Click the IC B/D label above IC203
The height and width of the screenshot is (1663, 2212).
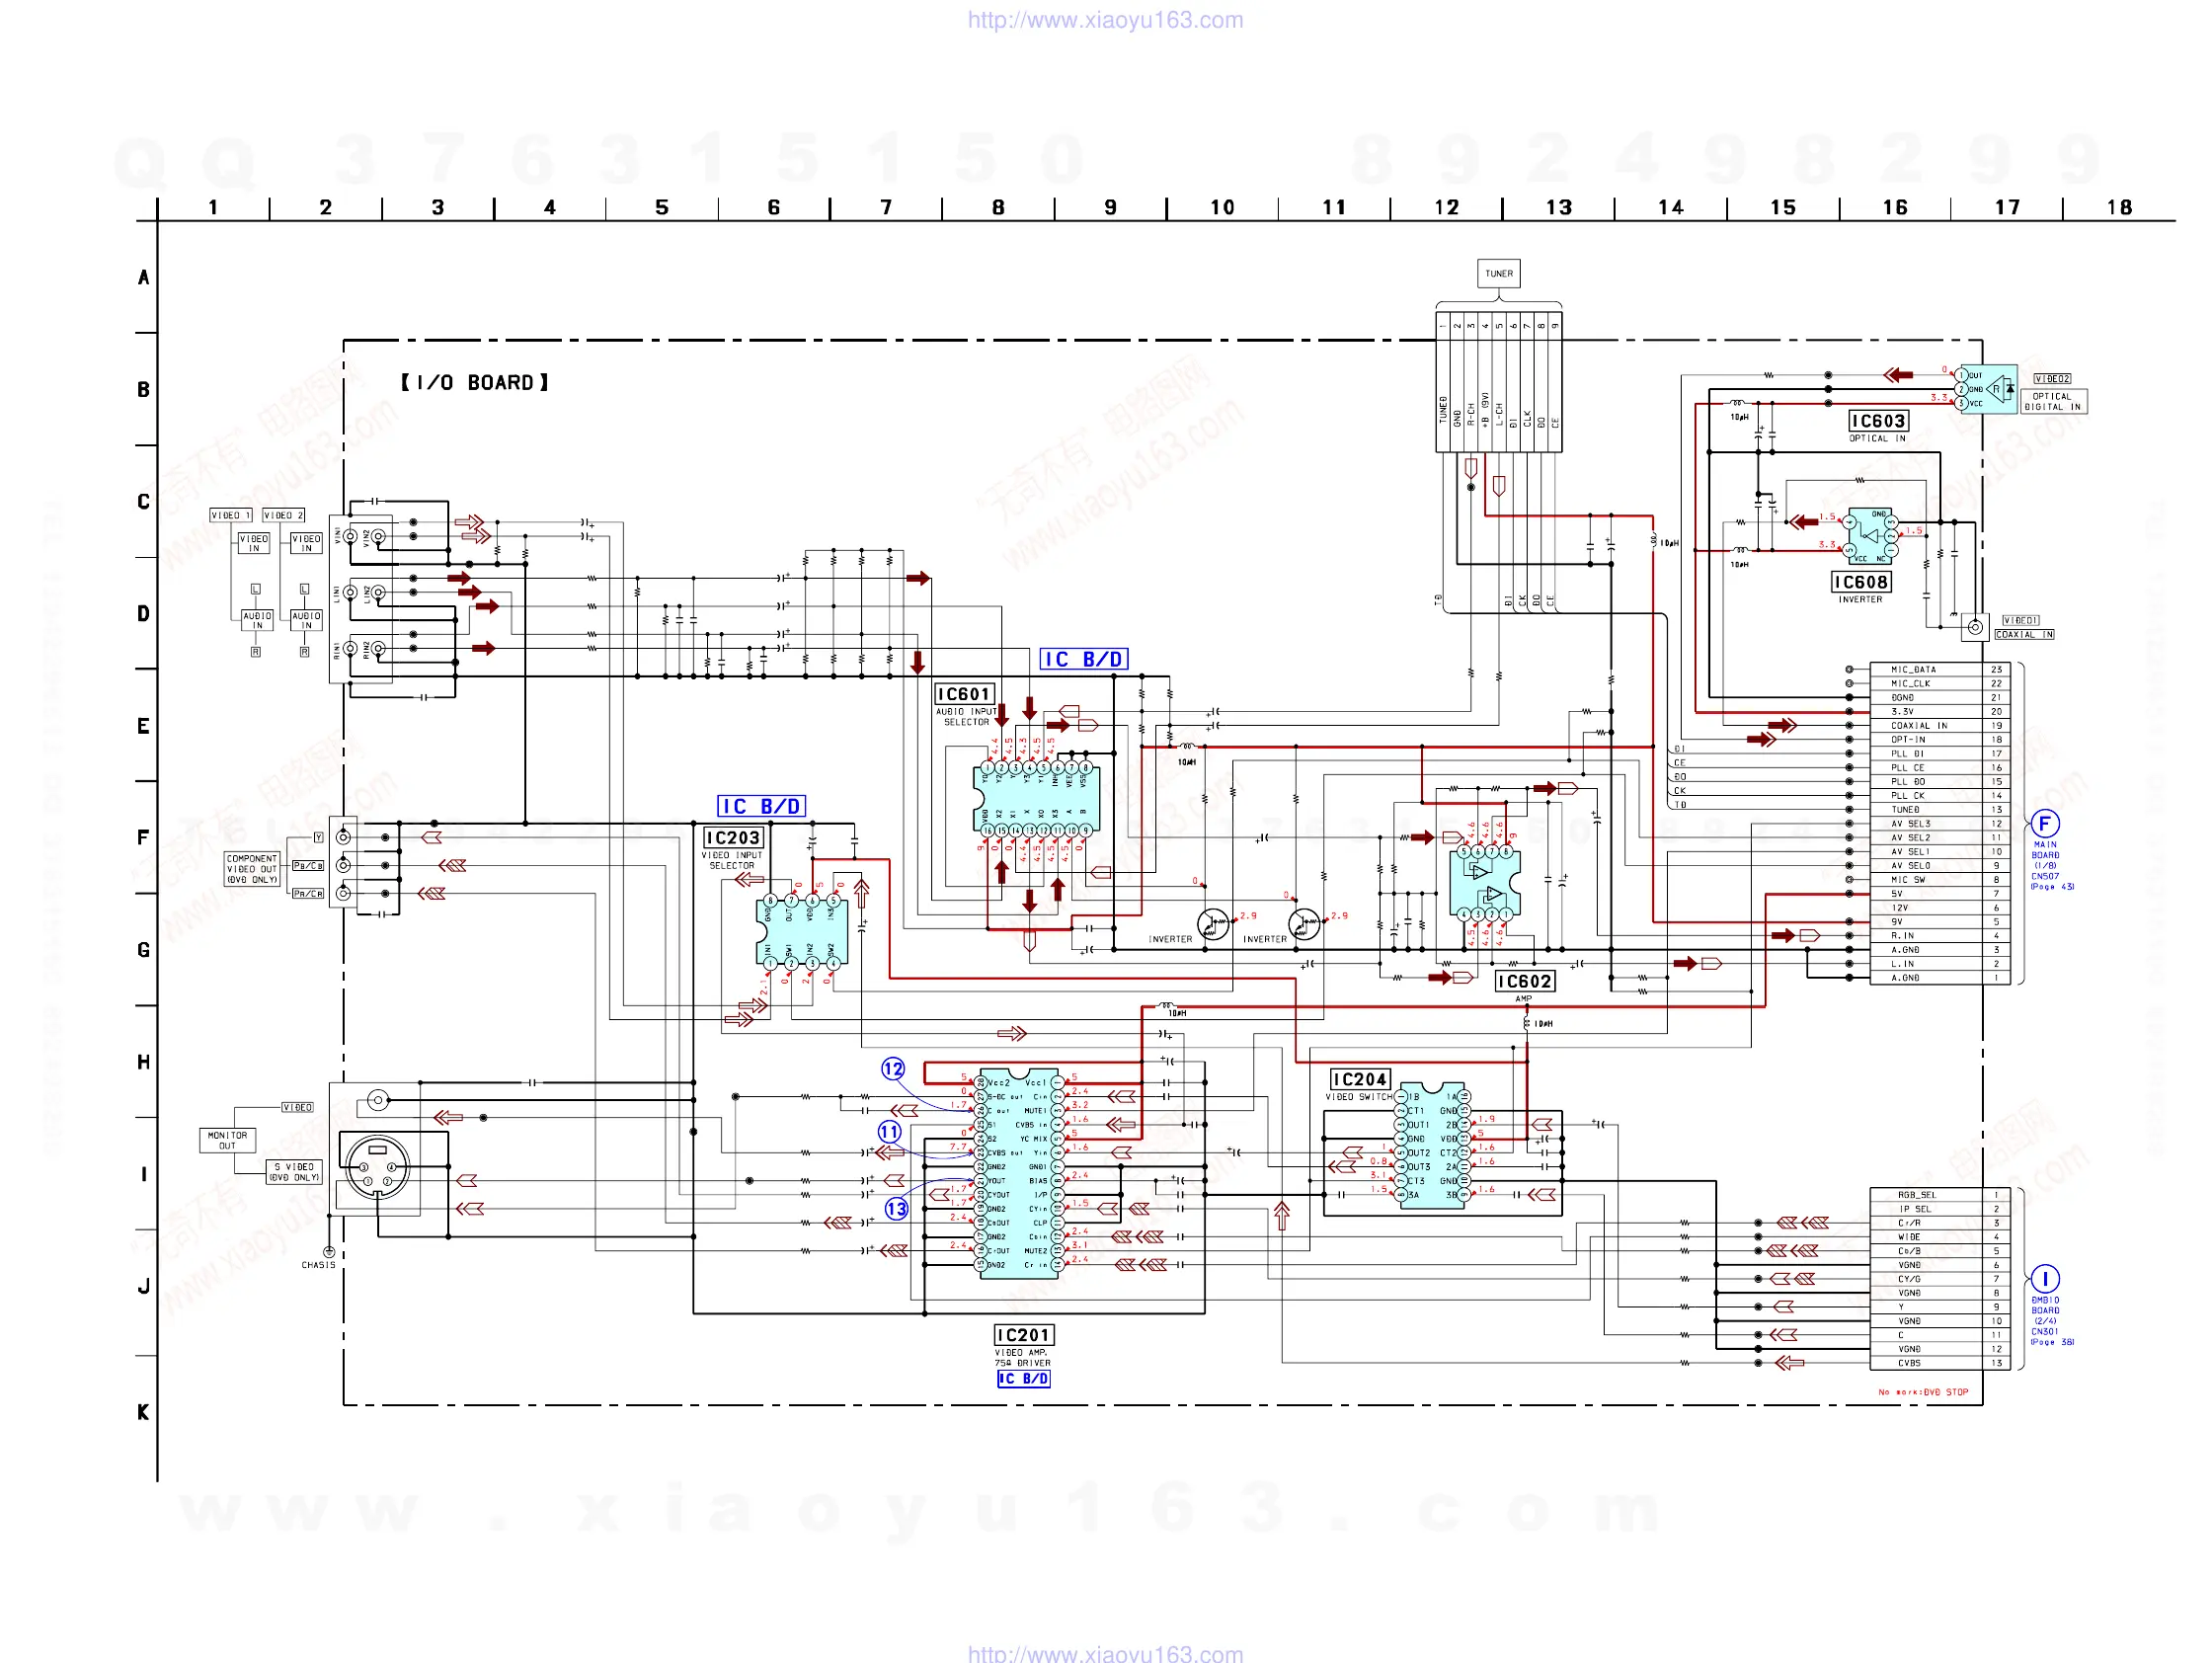tap(761, 806)
